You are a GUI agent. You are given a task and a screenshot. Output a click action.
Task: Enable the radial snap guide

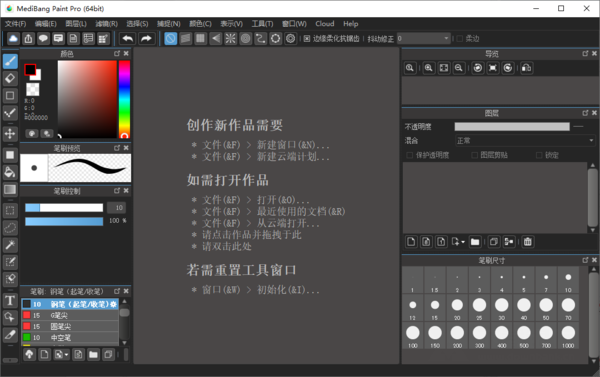pyautogui.click(x=231, y=39)
